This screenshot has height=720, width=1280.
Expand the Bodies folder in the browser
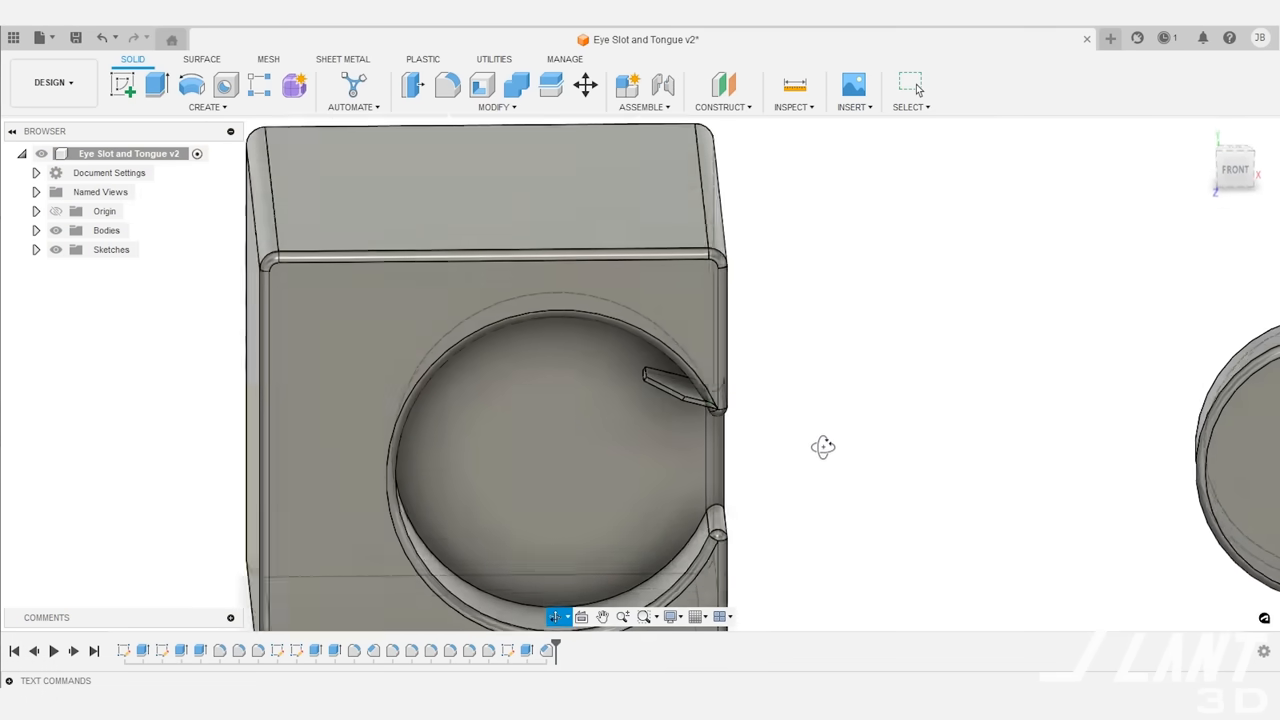[36, 230]
